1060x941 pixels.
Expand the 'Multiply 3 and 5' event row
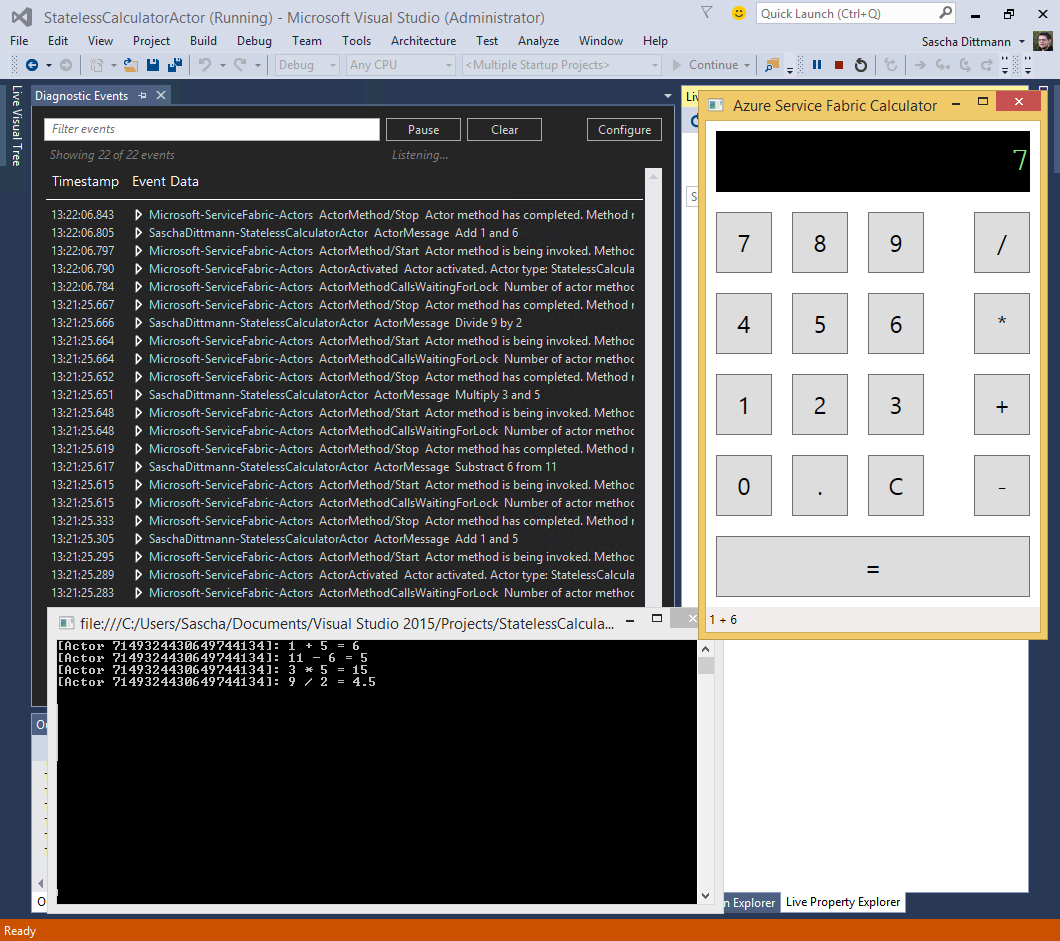138,395
